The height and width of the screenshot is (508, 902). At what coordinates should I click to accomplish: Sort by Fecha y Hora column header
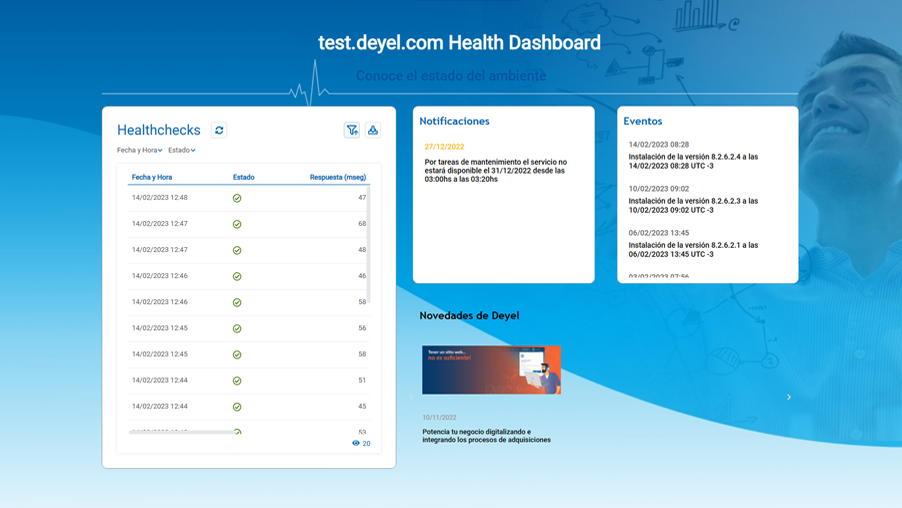click(152, 177)
